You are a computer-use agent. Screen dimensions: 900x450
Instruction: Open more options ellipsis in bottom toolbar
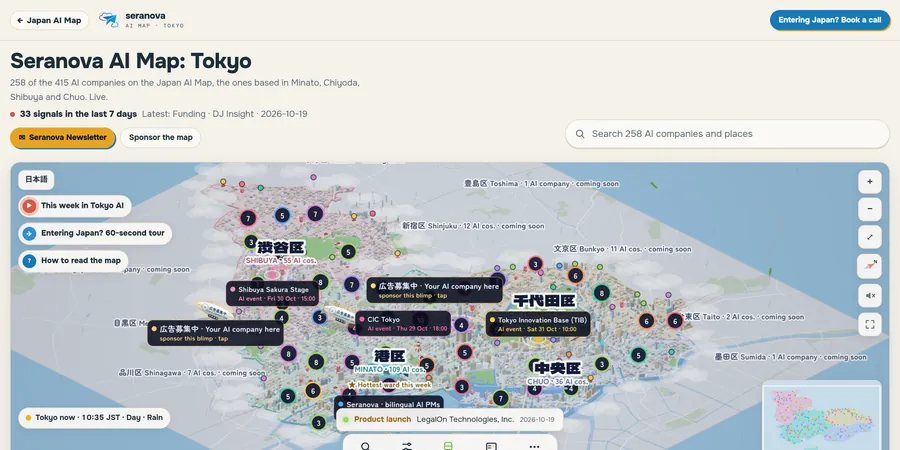pos(534,446)
